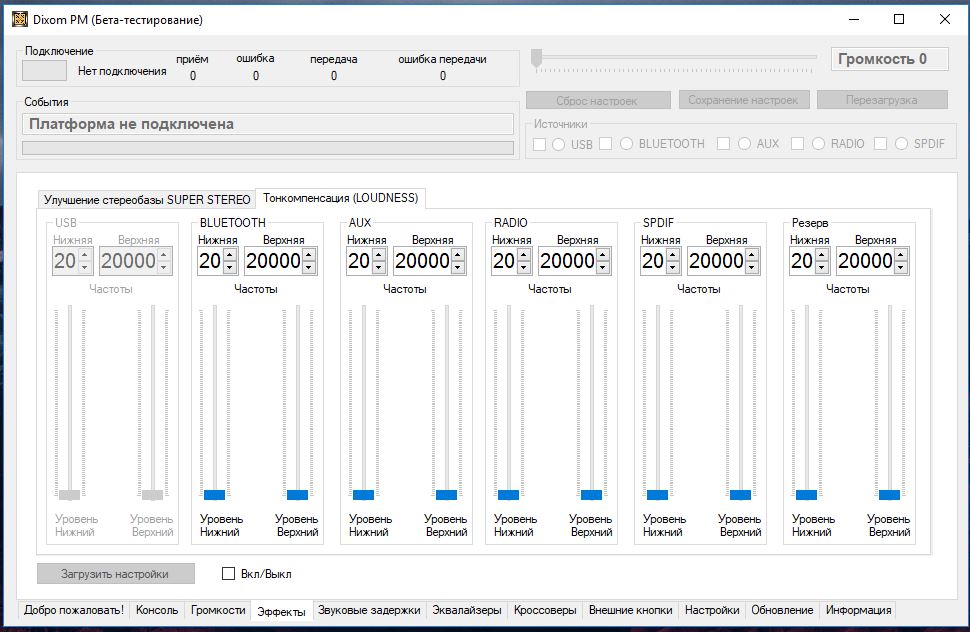Decrease AUX upper frequency with down arrow

pyautogui.click(x=458, y=268)
